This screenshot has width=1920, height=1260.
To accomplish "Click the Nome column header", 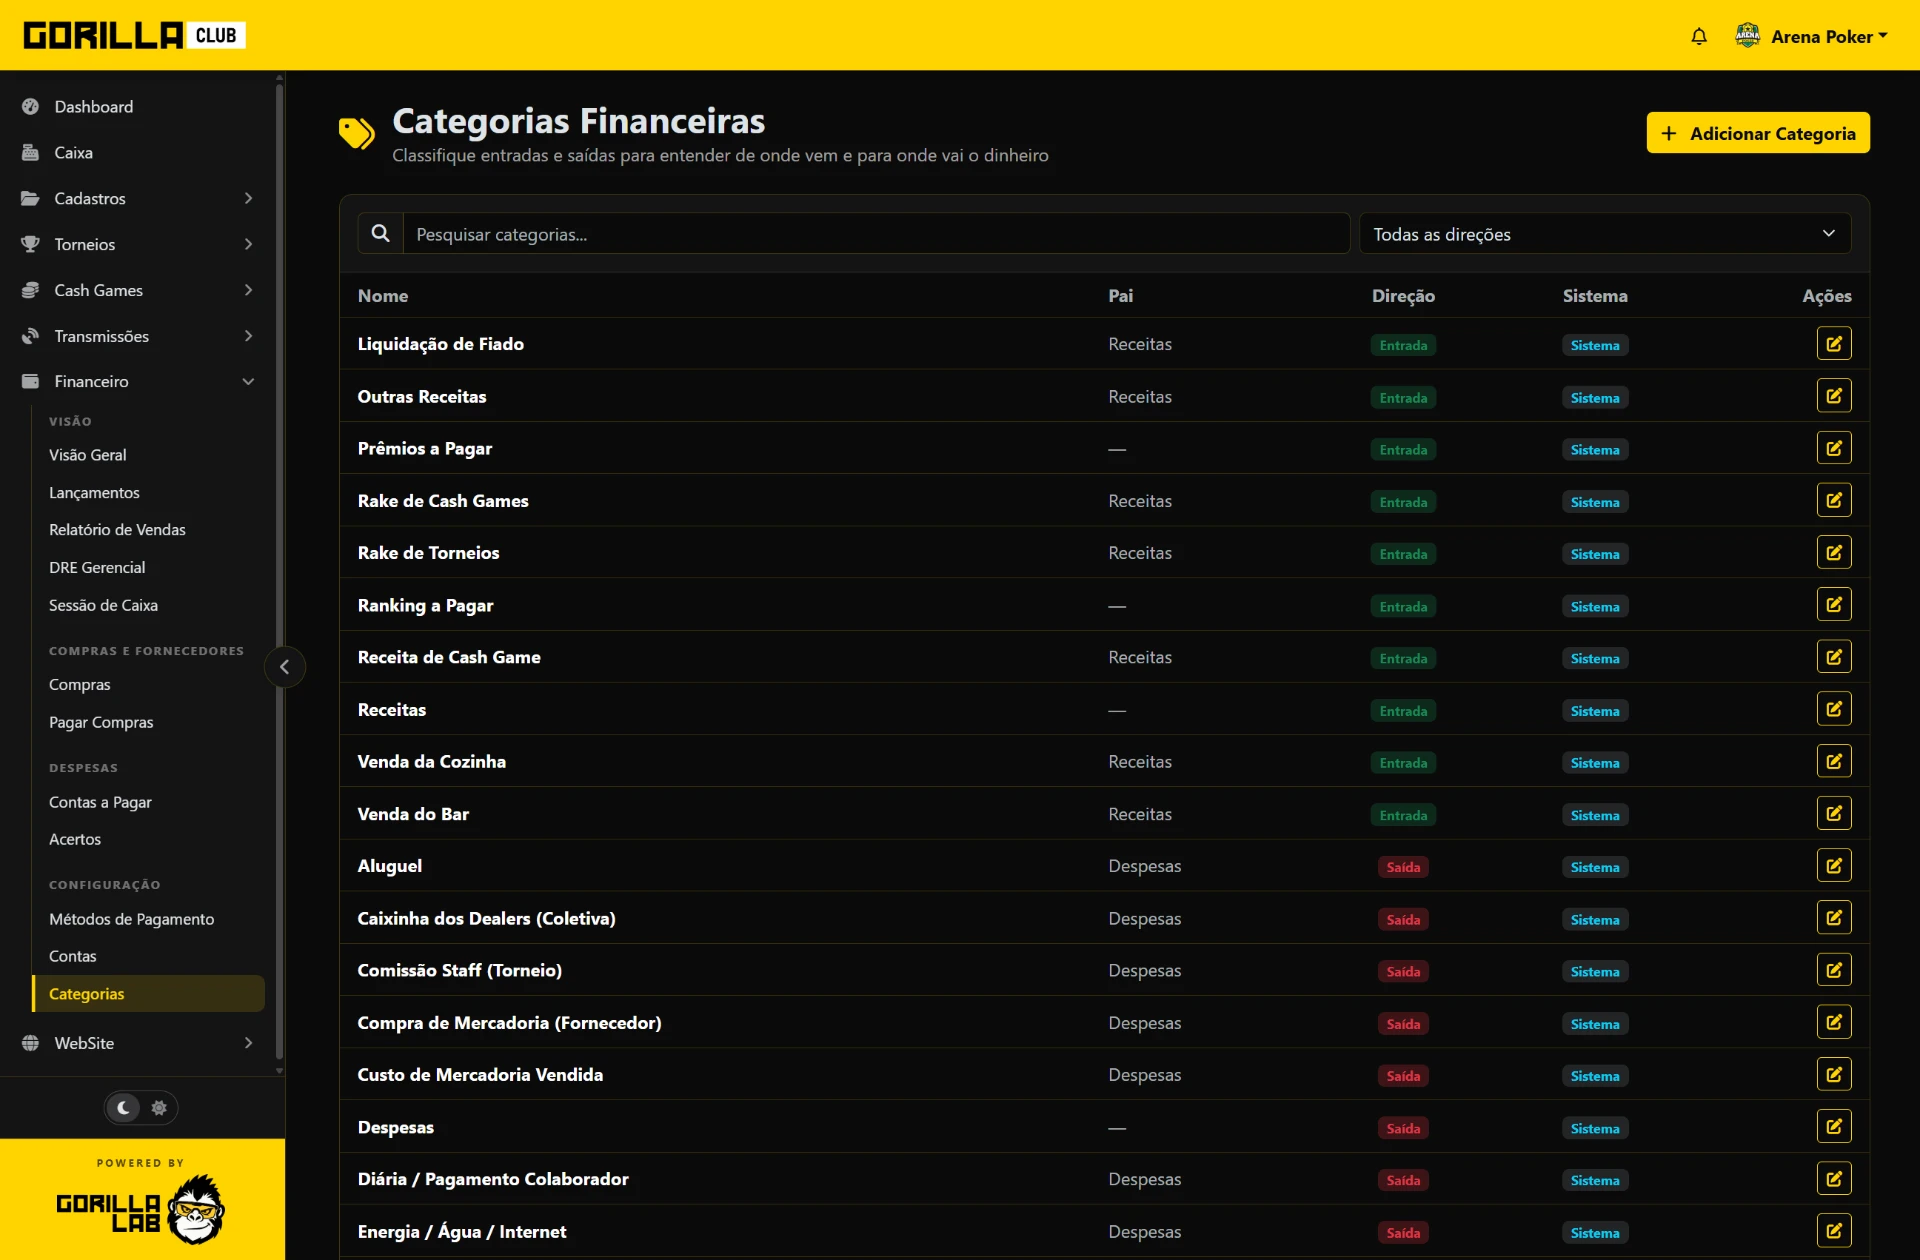I will point(383,296).
